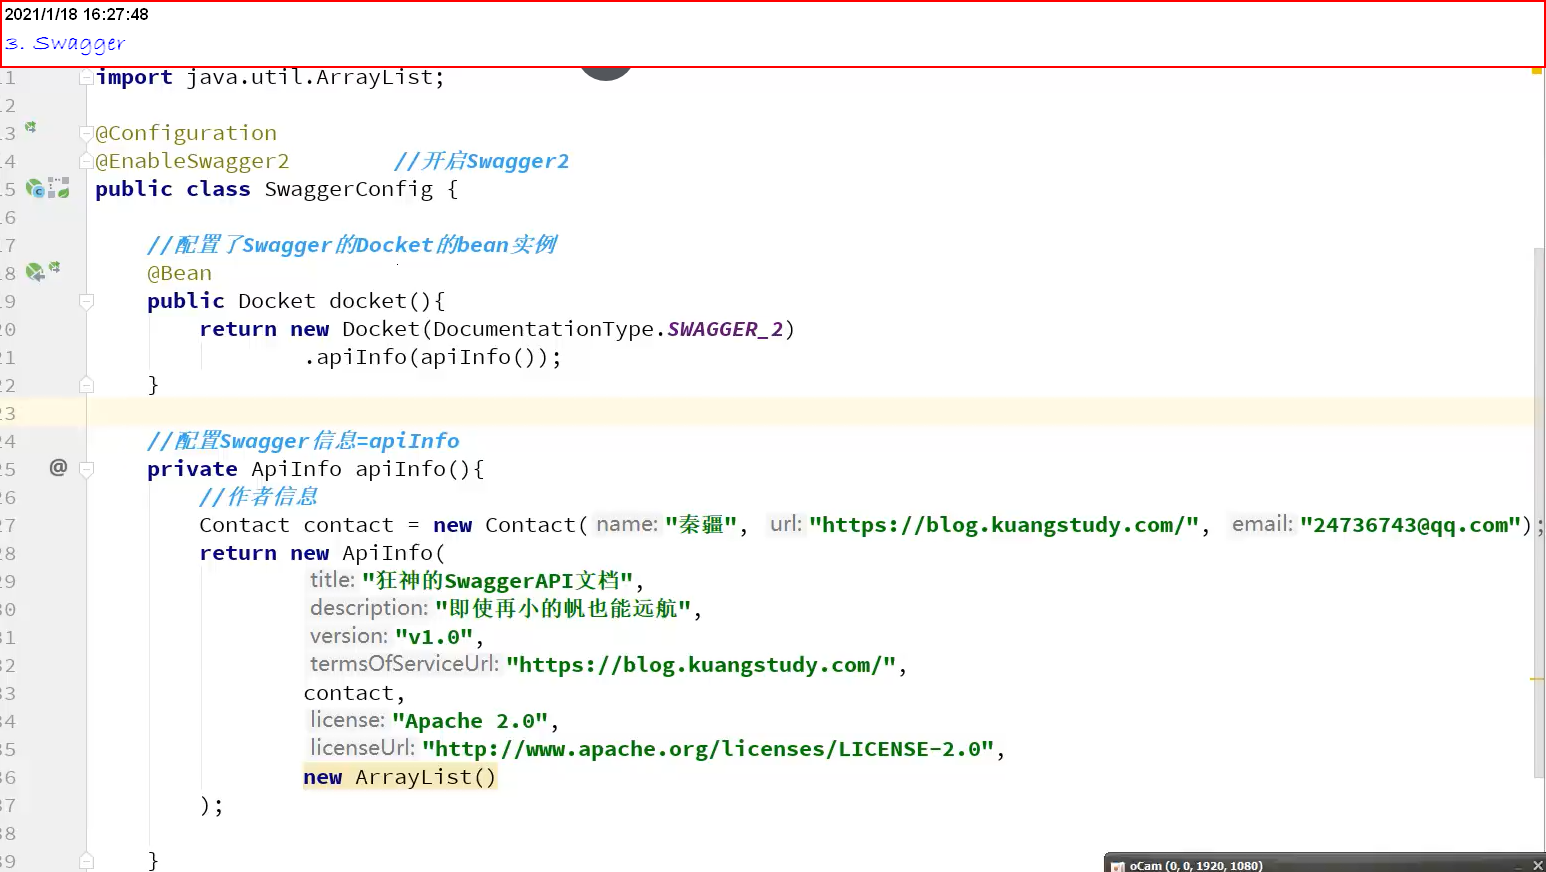This screenshot has height=872, width=1546.
Task: Collapse the import statements fold marker
Action: 86,77
